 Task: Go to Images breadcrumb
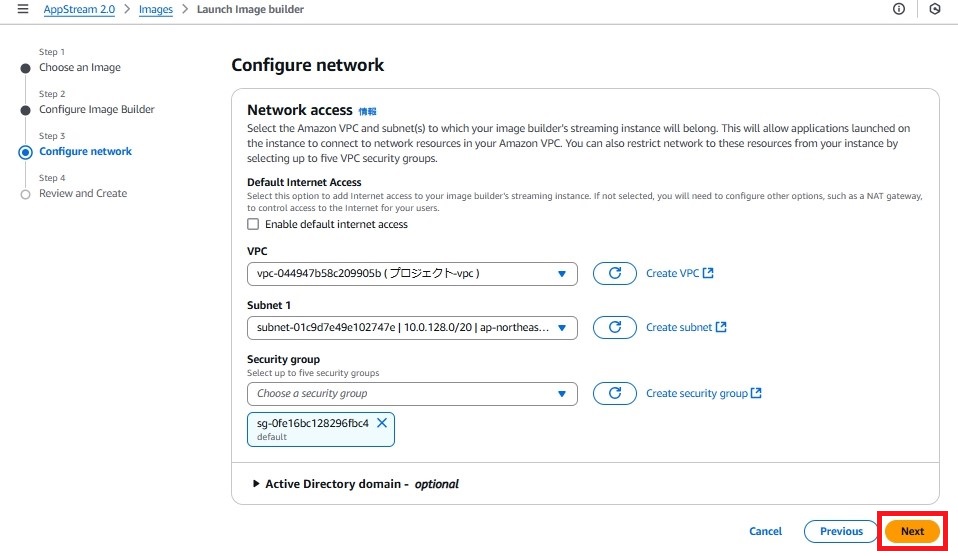click(x=156, y=9)
